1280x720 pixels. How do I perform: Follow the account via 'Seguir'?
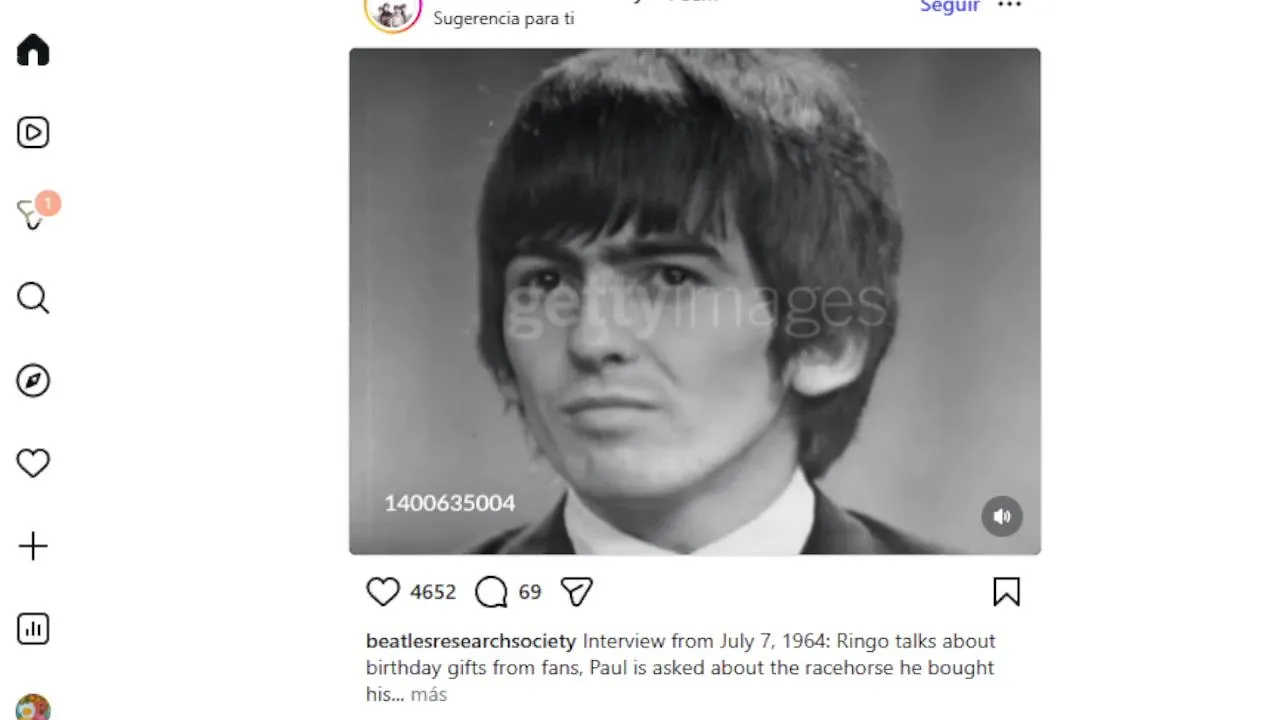(x=950, y=6)
